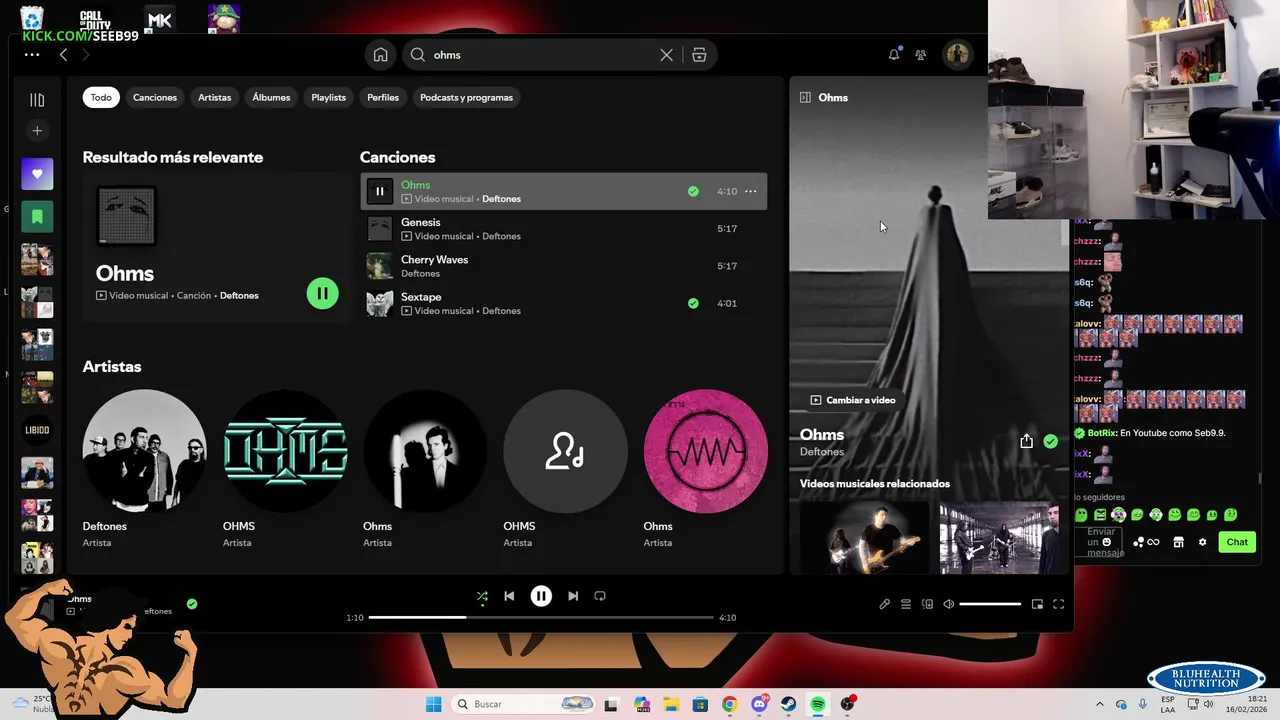
Task: Pause Ohms via the green button in top result
Action: pyautogui.click(x=322, y=293)
